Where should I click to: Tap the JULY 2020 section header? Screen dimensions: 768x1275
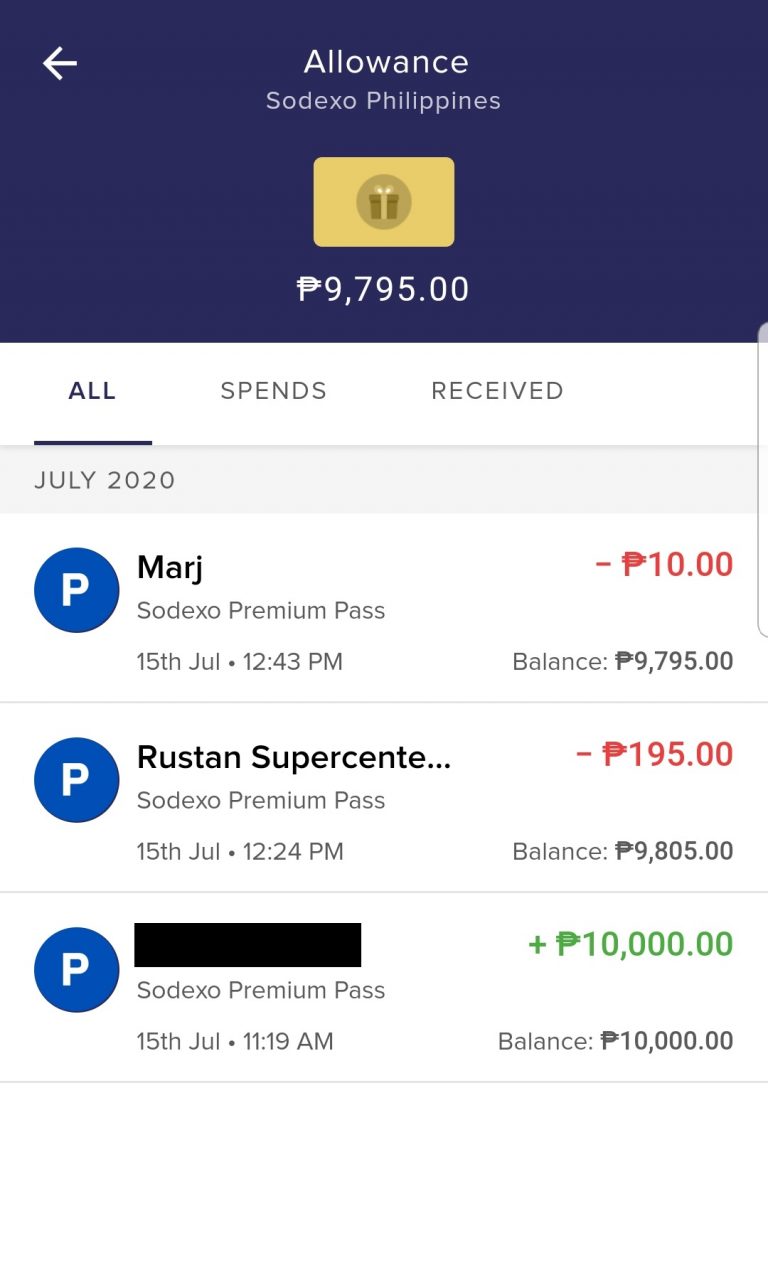[x=105, y=480]
